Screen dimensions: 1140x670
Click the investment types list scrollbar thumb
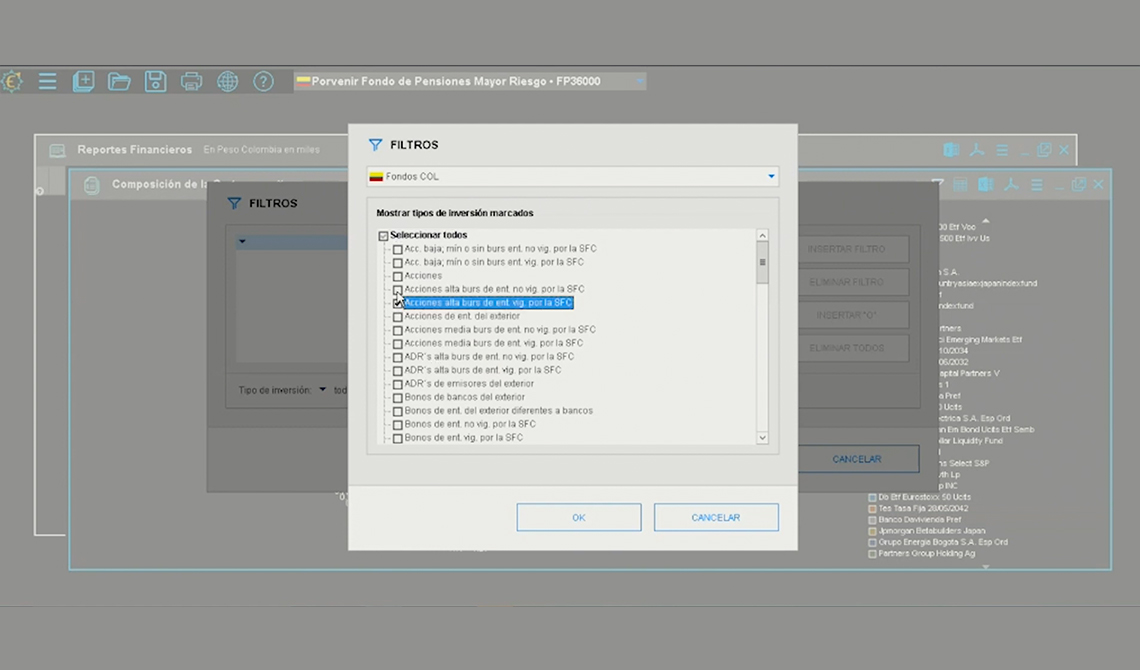point(763,262)
